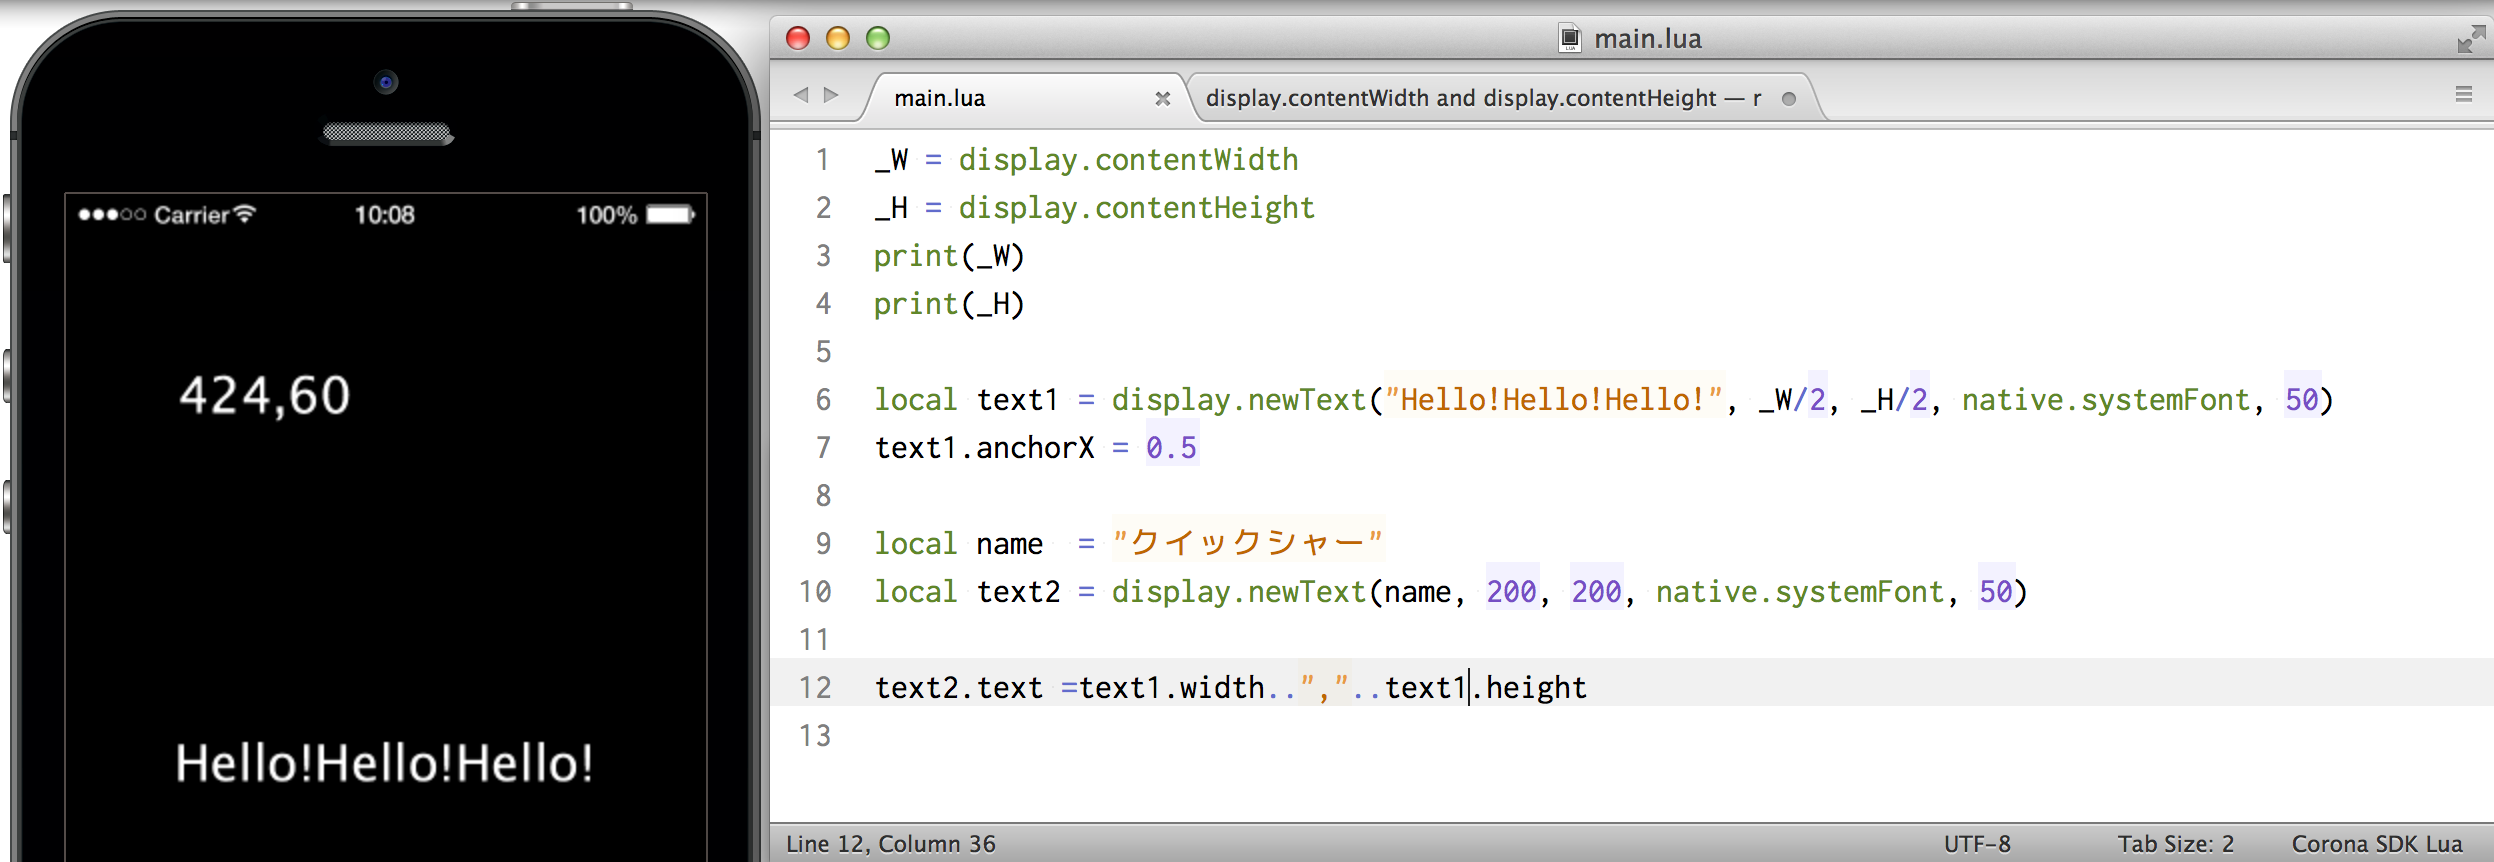Click the UTF-8 encoding indicator
This screenshot has width=2494, height=862.
[x=1977, y=844]
